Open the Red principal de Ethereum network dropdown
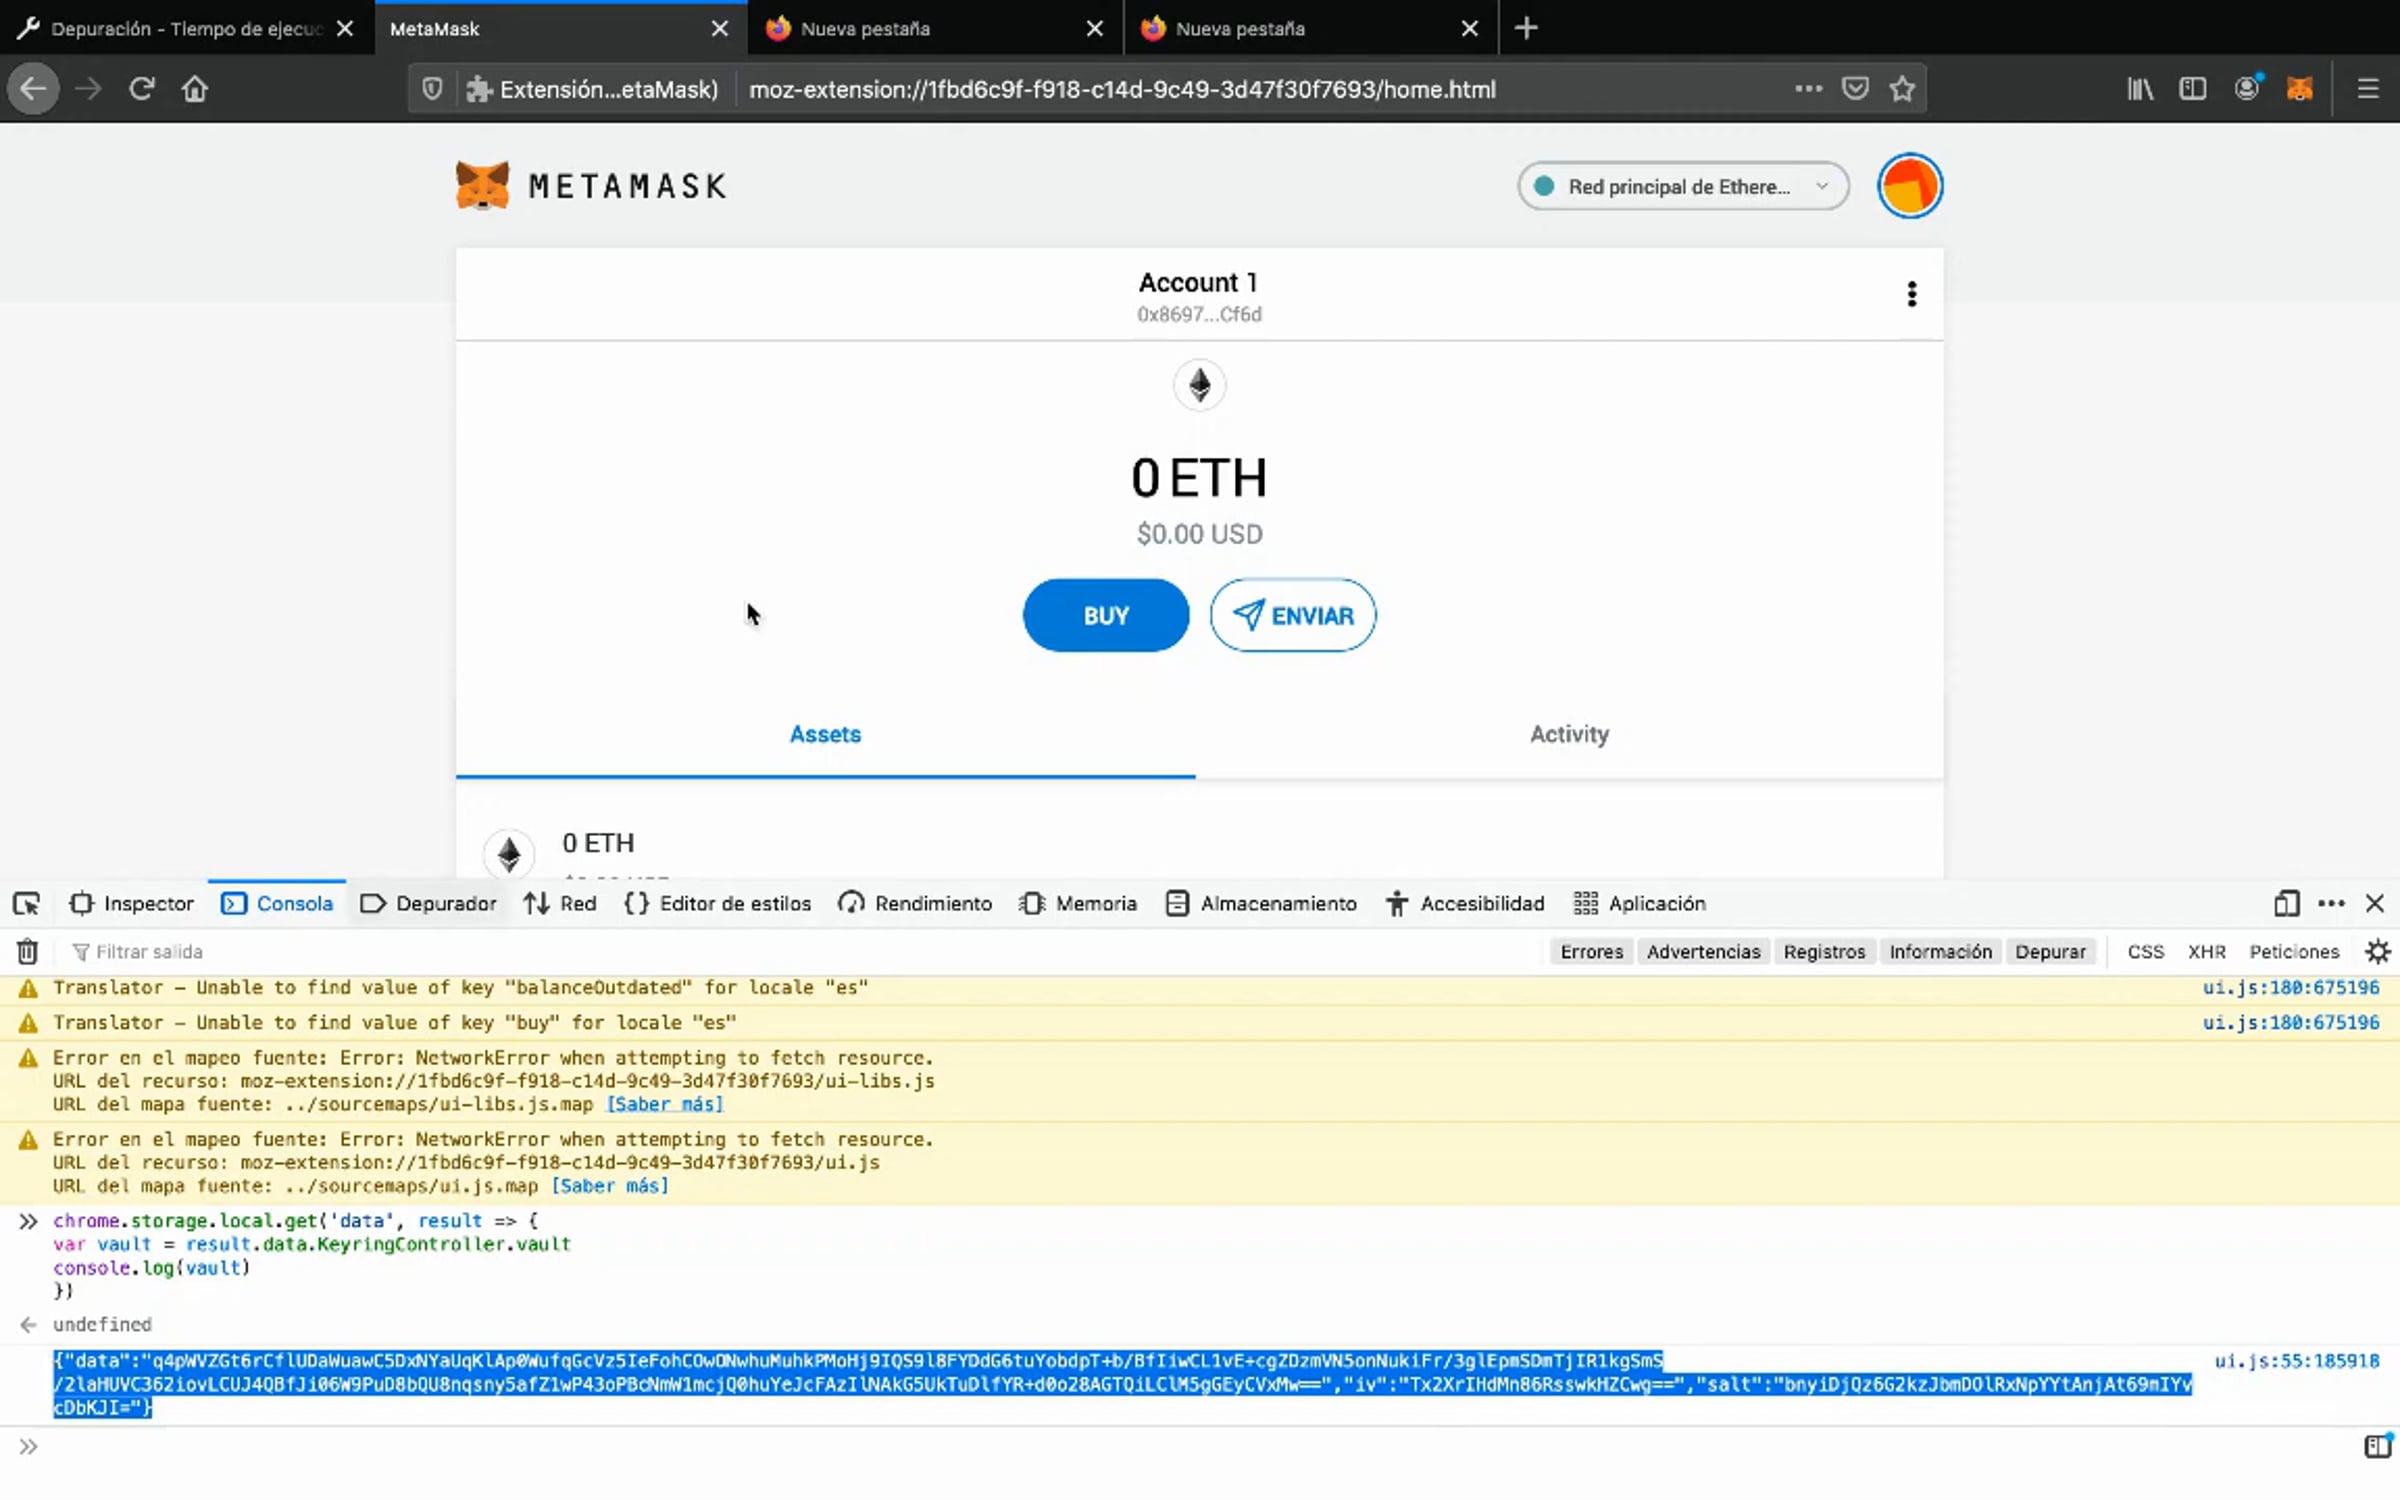The height and width of the screenshot is (1500, 2400). (1683, 186)
